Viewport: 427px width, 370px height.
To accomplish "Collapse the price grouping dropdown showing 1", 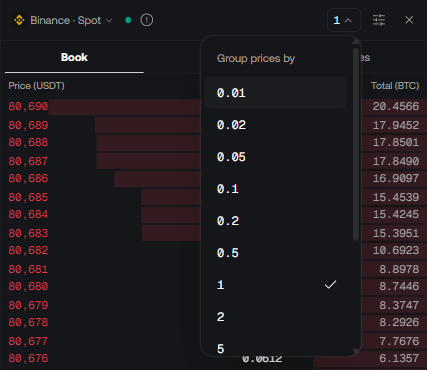I will 344,20.
